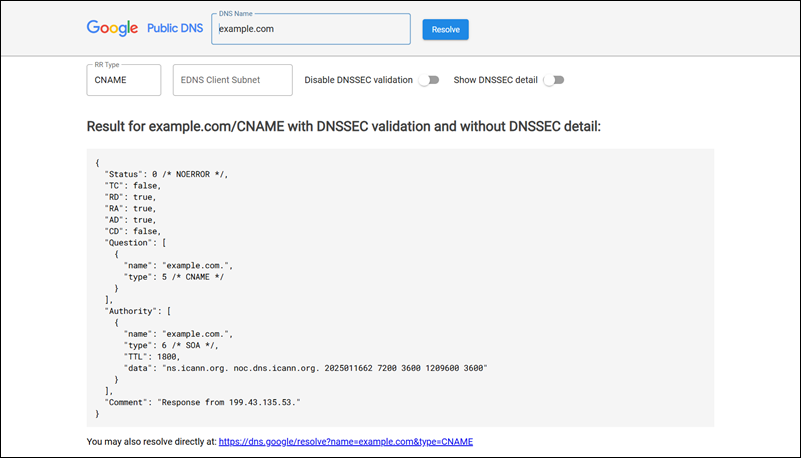Click "You may also resolve directly at:" text
This screenshot has height=458, width=801.
click(152, 442)
